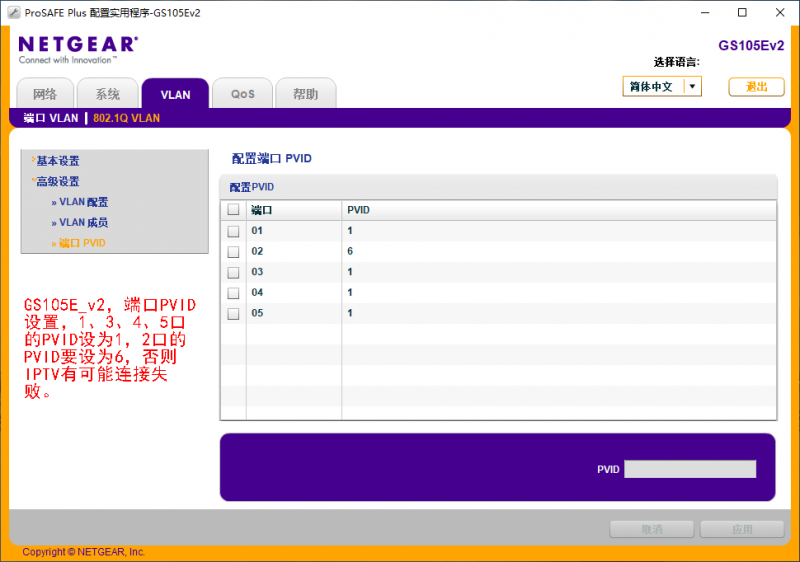Viewport: 800px width, 562px height.
Task: Click the GS105Ev2 model label
Action: pos(751,45)
